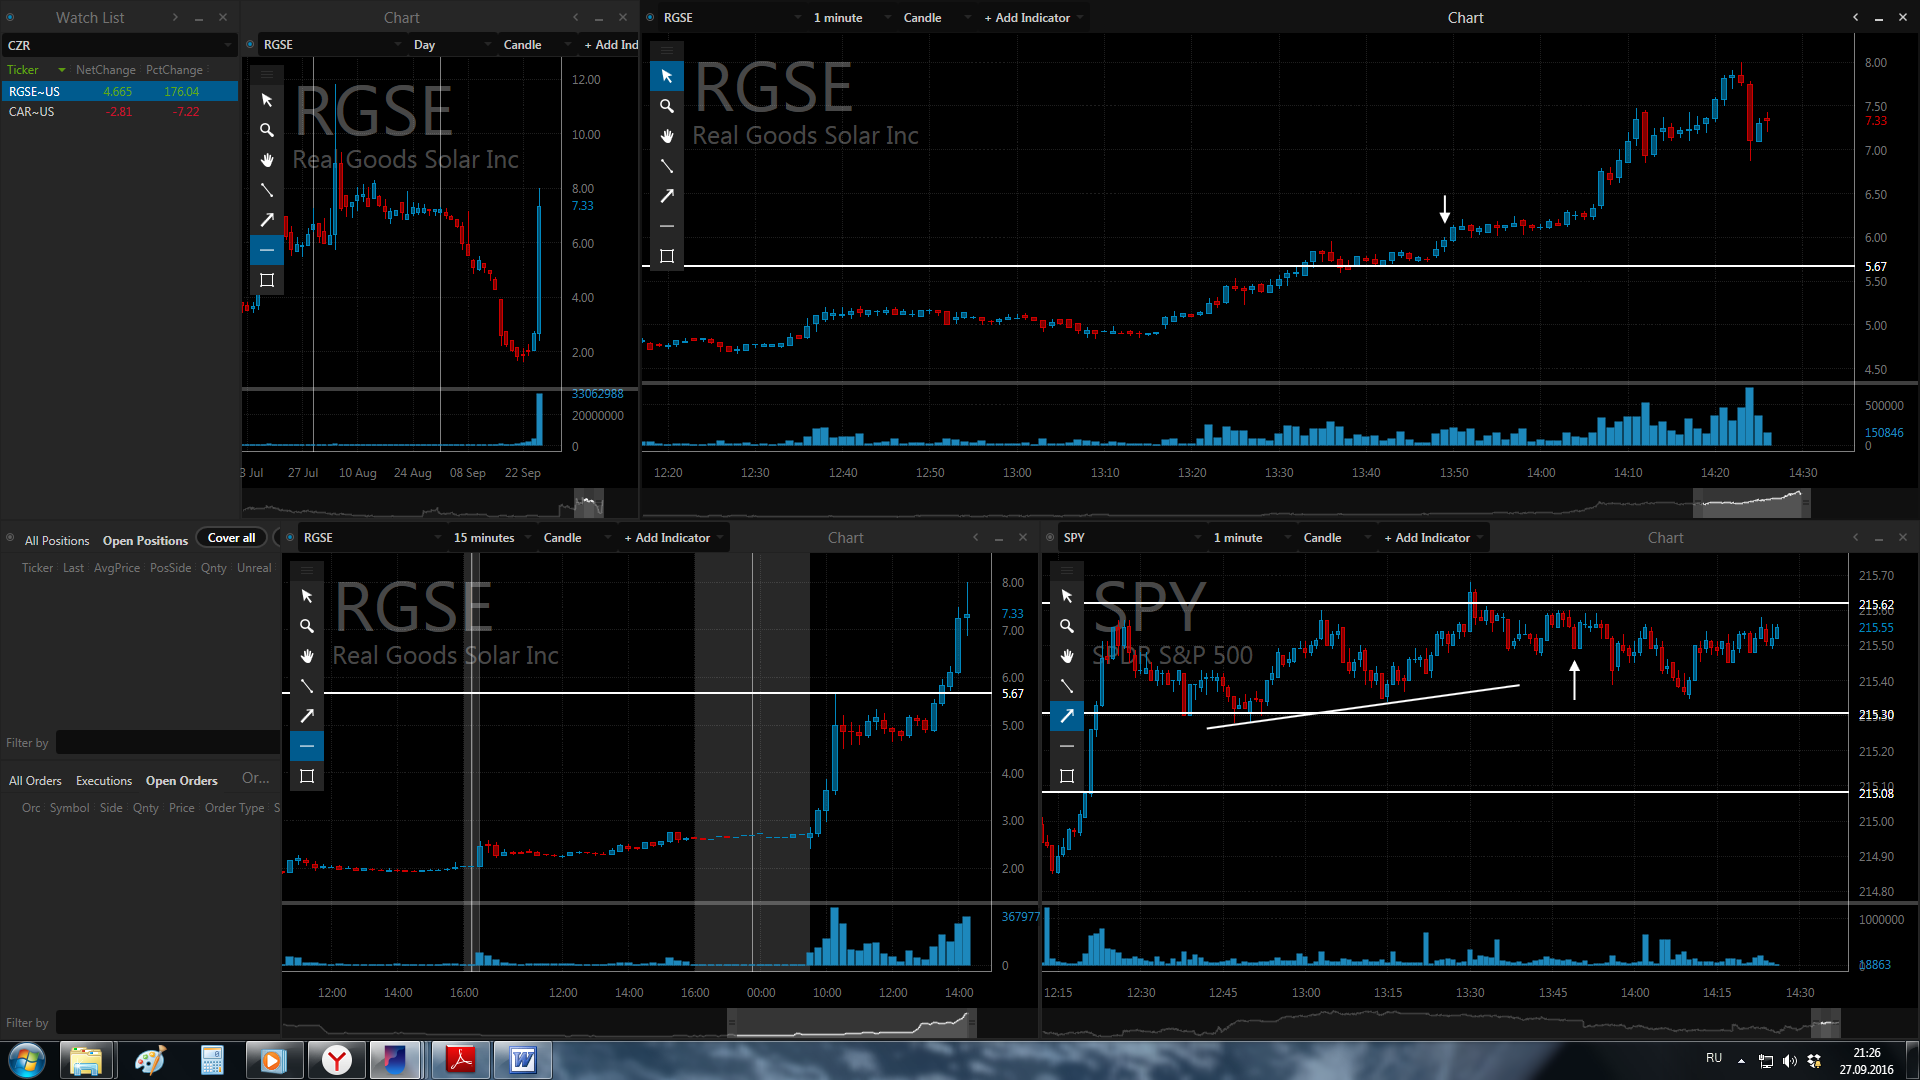The image size is (1920, 1080).
Task: Select pan hand tool in RGSE Day chart
Action: click(x=267, y=160)
